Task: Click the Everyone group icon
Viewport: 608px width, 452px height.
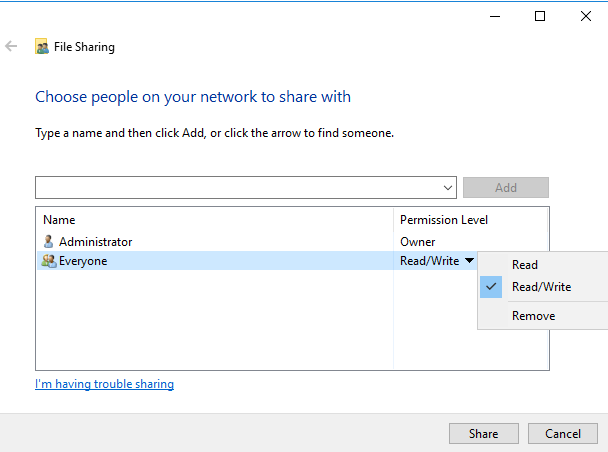Action: pyautogui.click(x=49, y=261)
